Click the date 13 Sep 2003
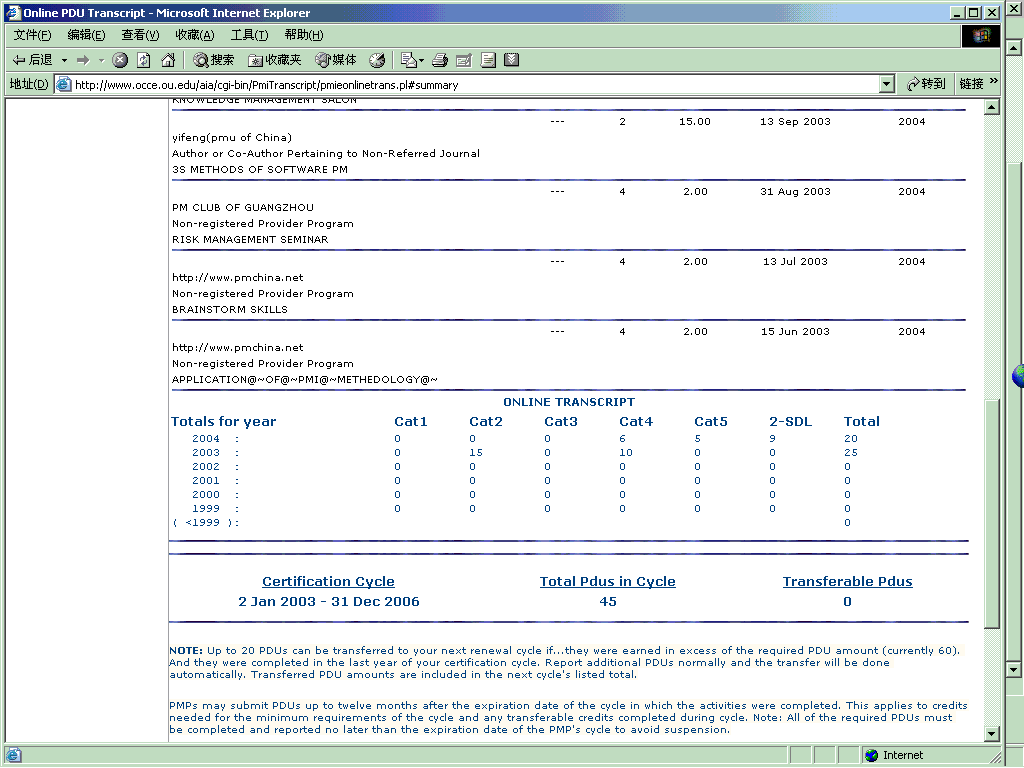Image resolution: width=1024 pixels, height=768 pixels. tap(795, 121)
